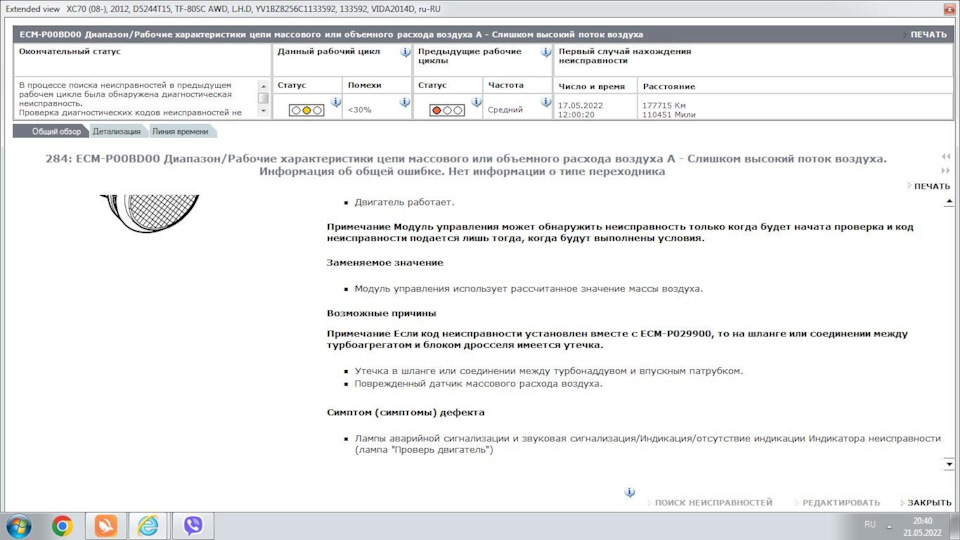Click info icon beside Данный рабочий цикл
Screen dimensions: 960x540
click(405, 52)
